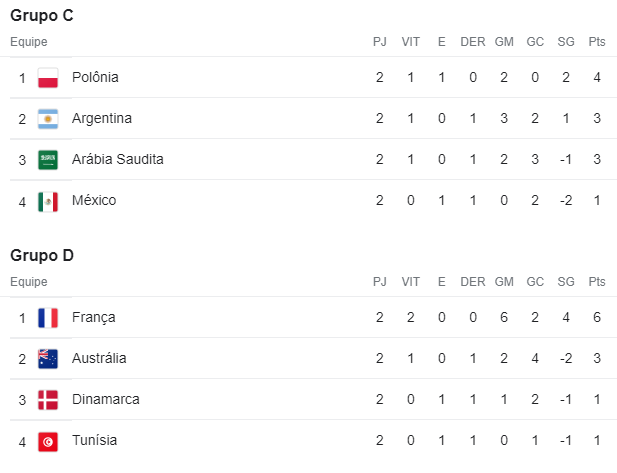Open the Tunísia team link
Viewport: 617px width, 473px height.
click(x=94, y=440)
